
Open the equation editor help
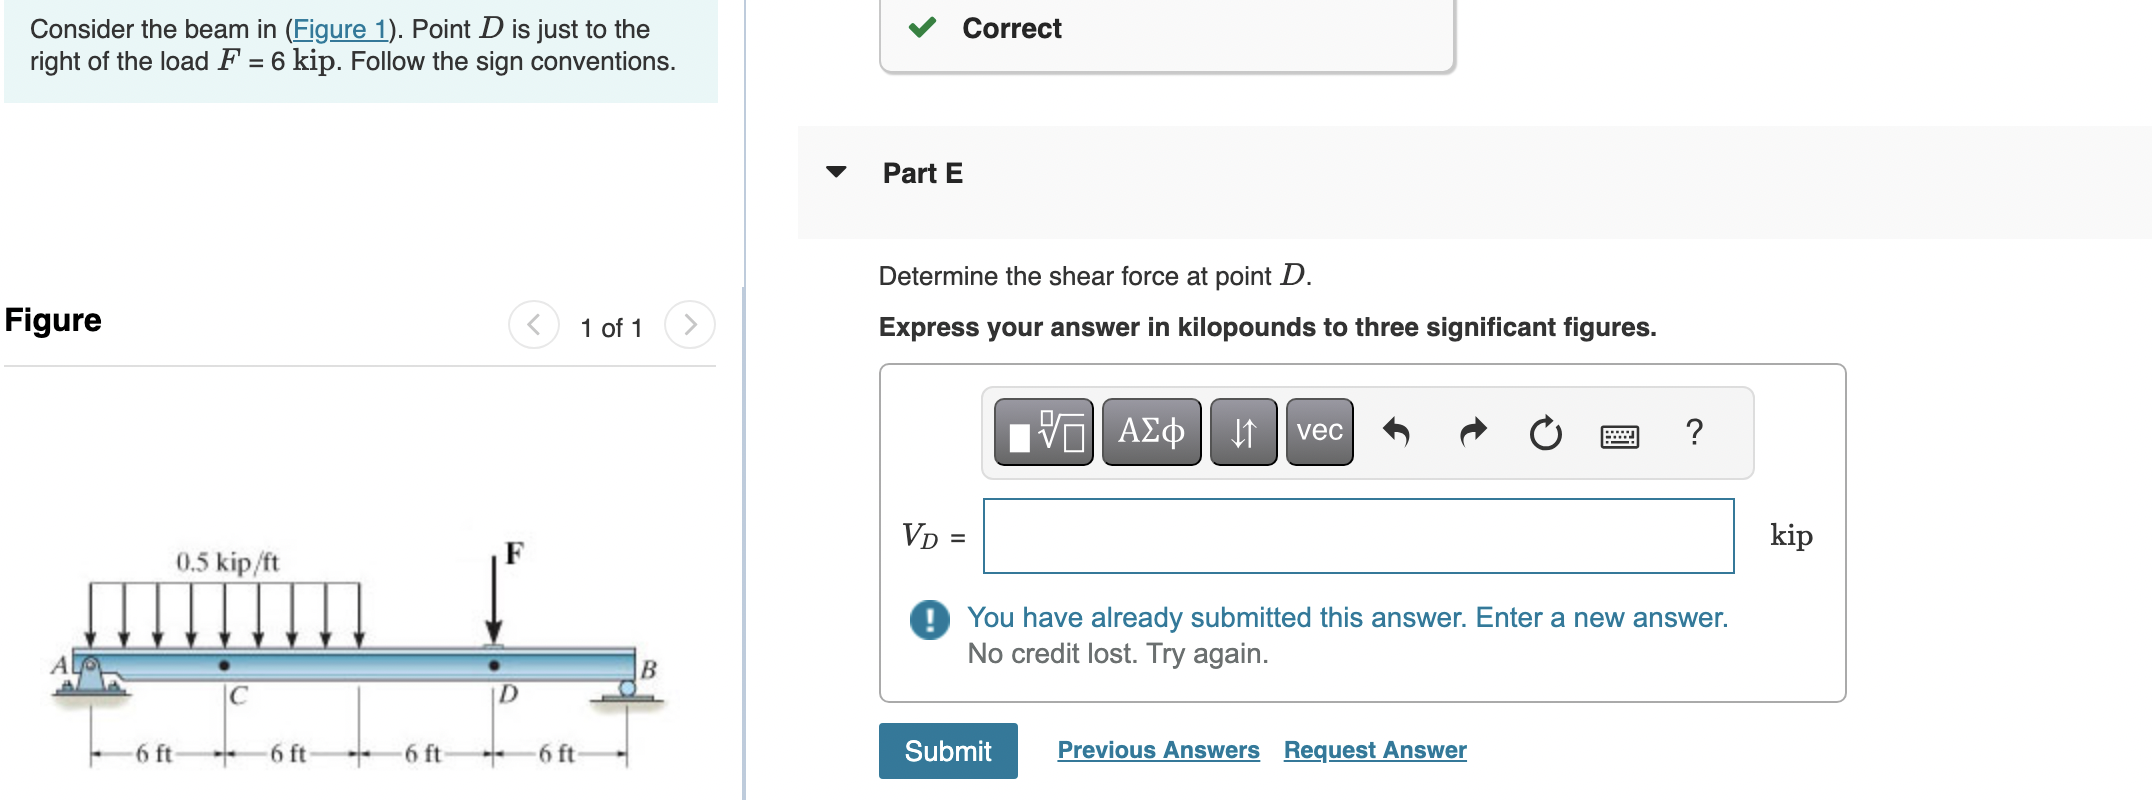pyautogui.click(x=1694, y=431)
